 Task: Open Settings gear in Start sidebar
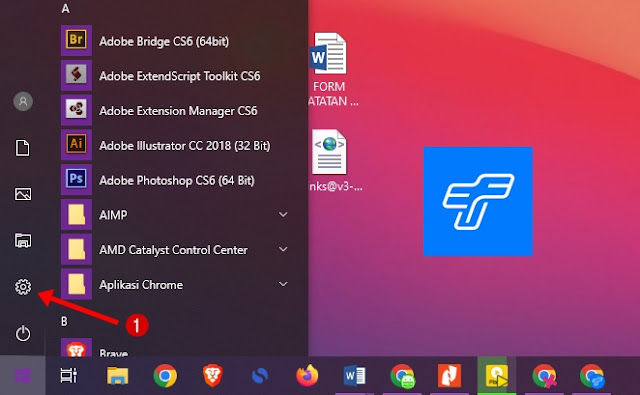[x=23, y=287]
